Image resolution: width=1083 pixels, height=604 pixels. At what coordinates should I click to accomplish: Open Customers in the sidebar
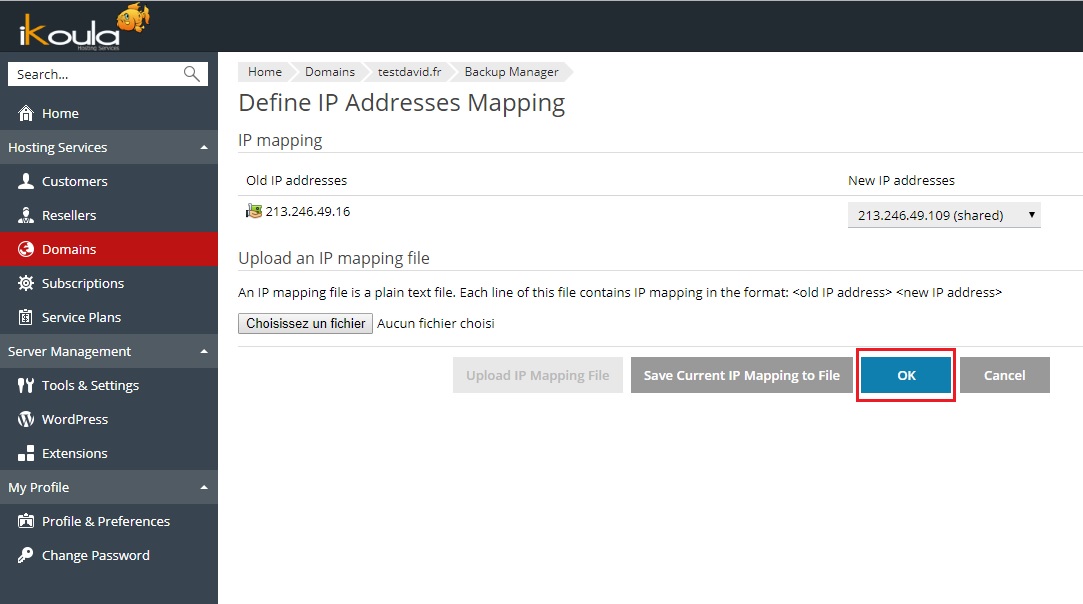tap(108, 181)
